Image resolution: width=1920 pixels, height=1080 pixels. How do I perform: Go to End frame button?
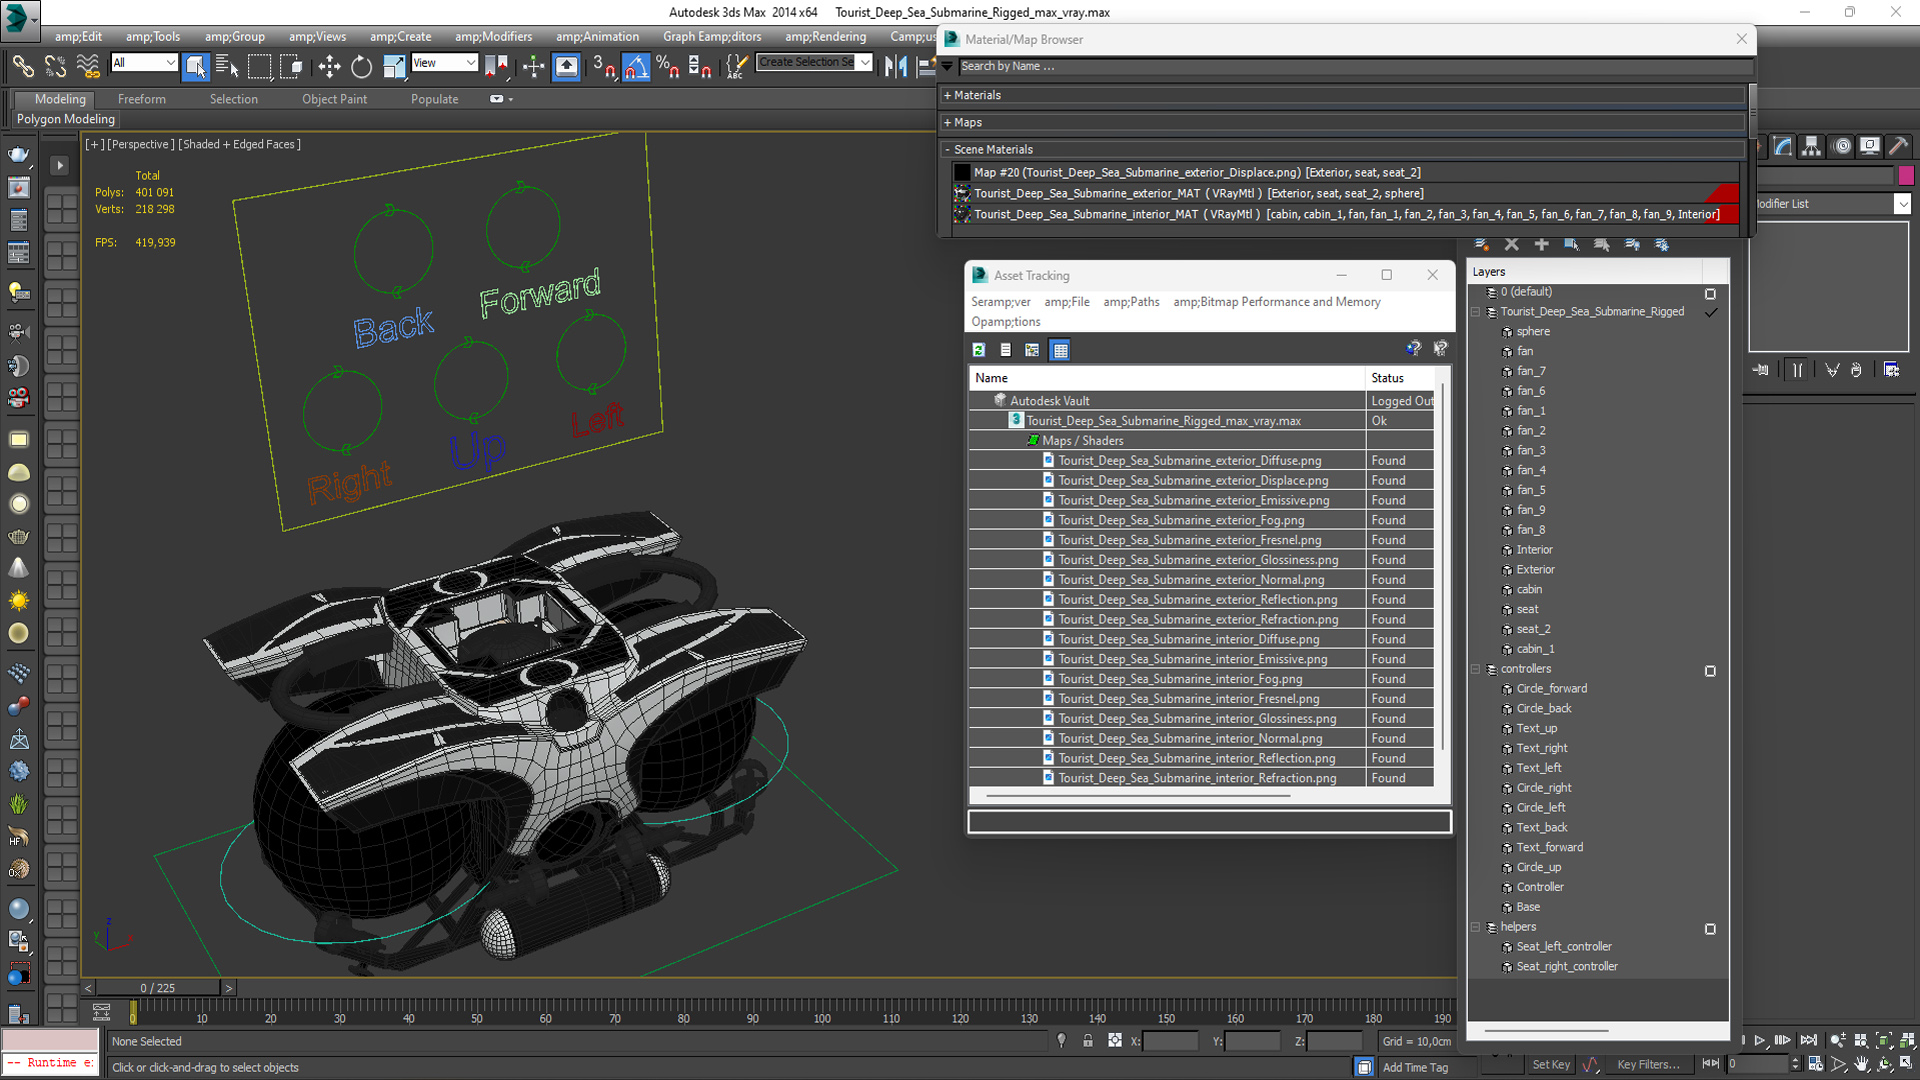pyautogui.click(x=1808, y=1041)
